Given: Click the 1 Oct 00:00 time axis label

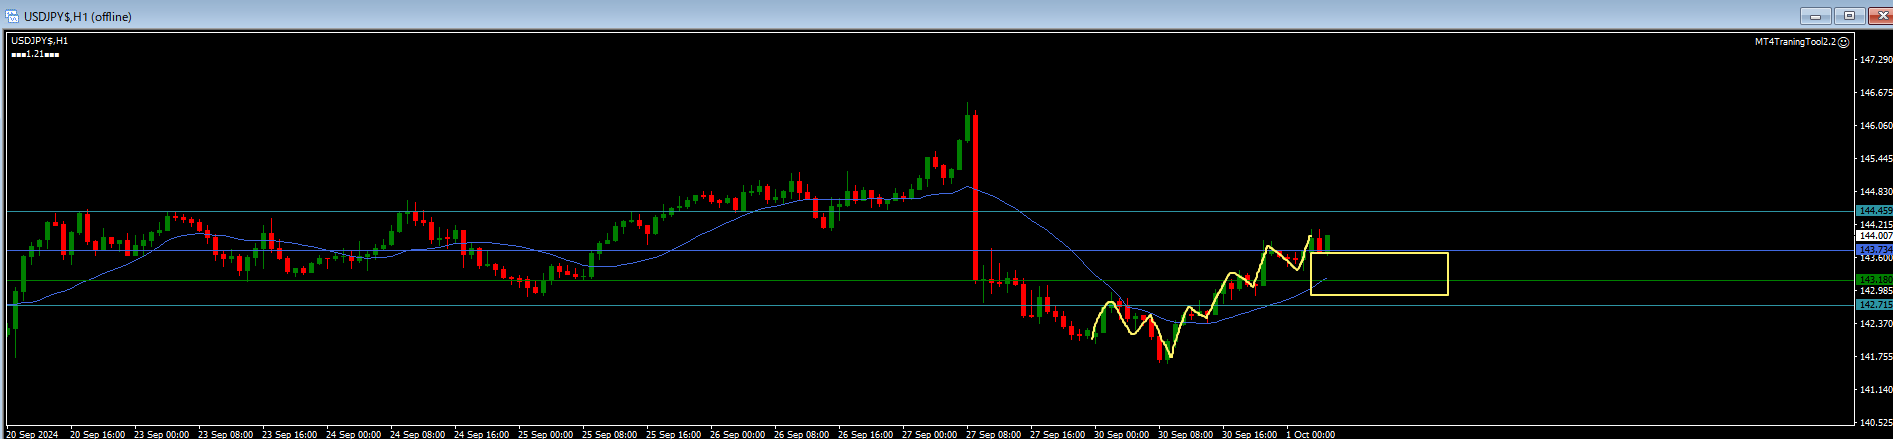Looking at the screenshot, I should (1311, 434).
